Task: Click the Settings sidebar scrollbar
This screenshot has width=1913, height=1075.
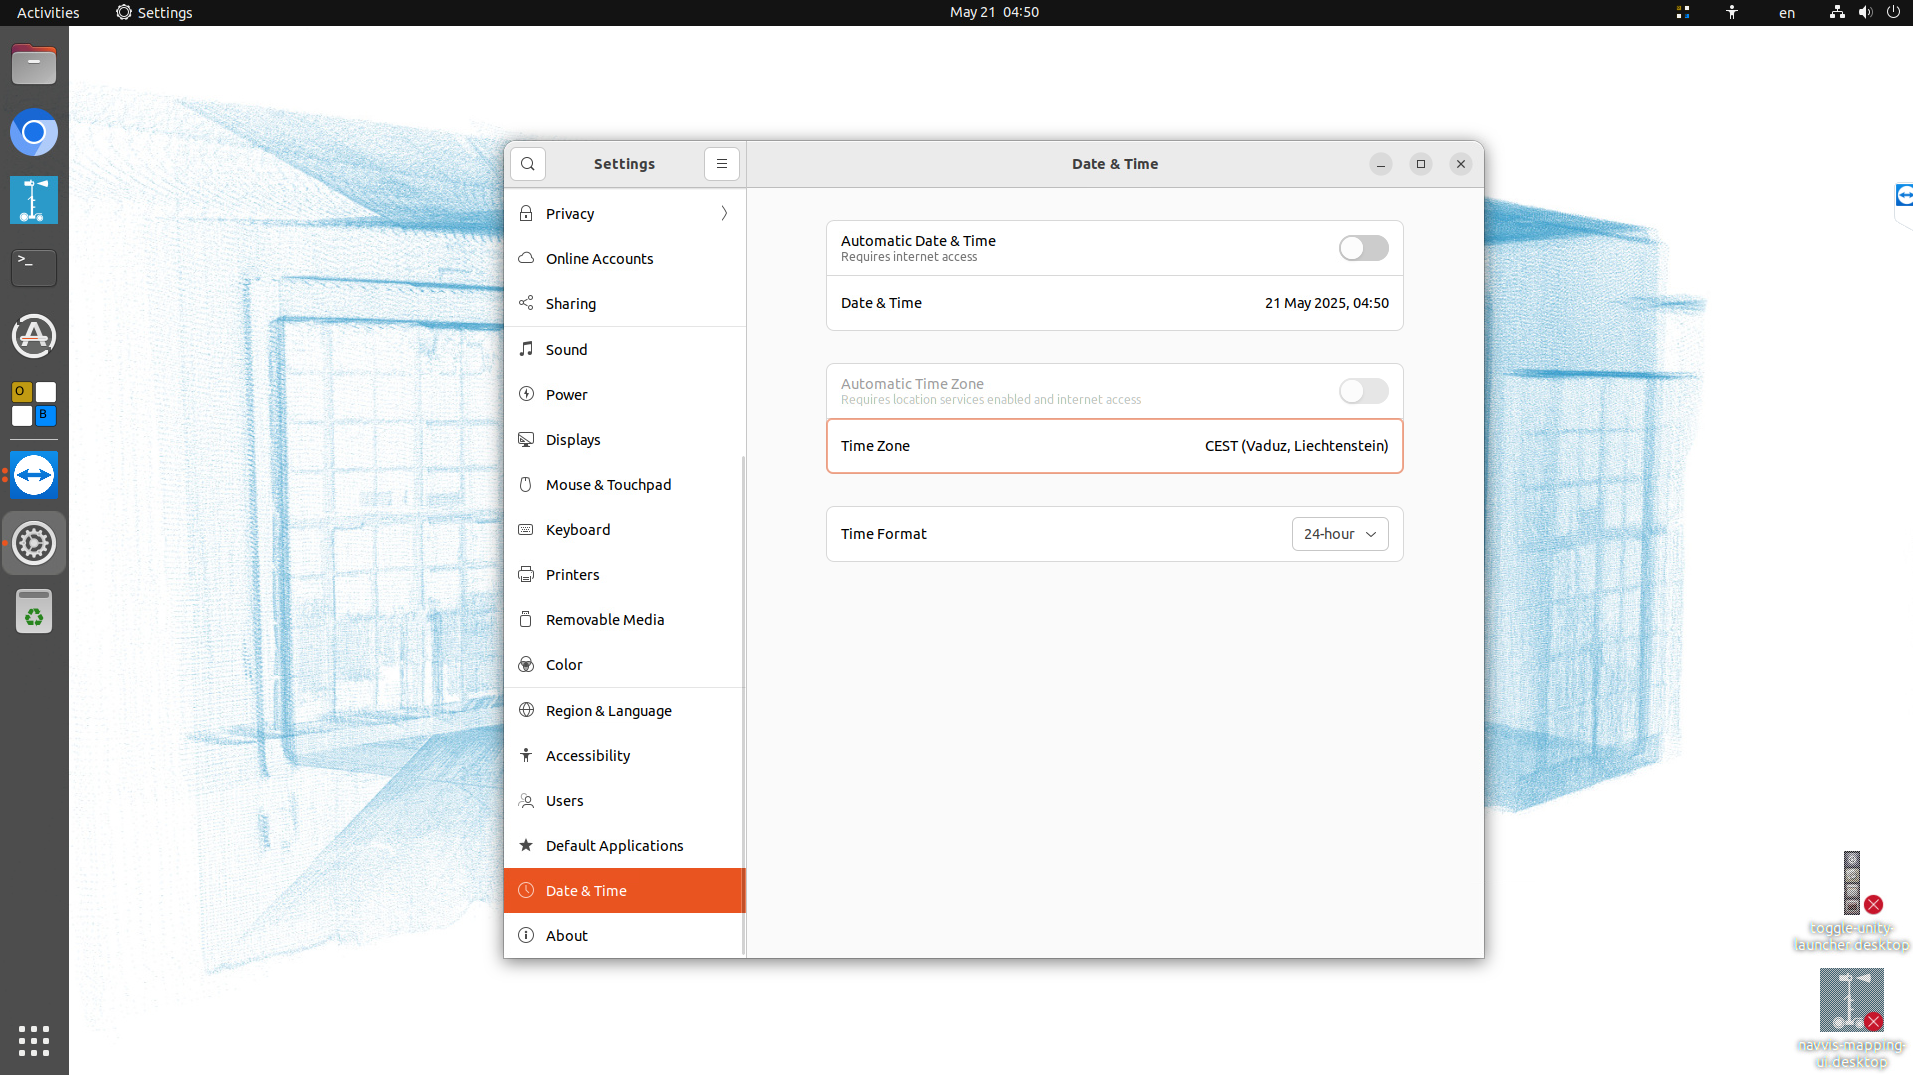Action: pos(743,705)
